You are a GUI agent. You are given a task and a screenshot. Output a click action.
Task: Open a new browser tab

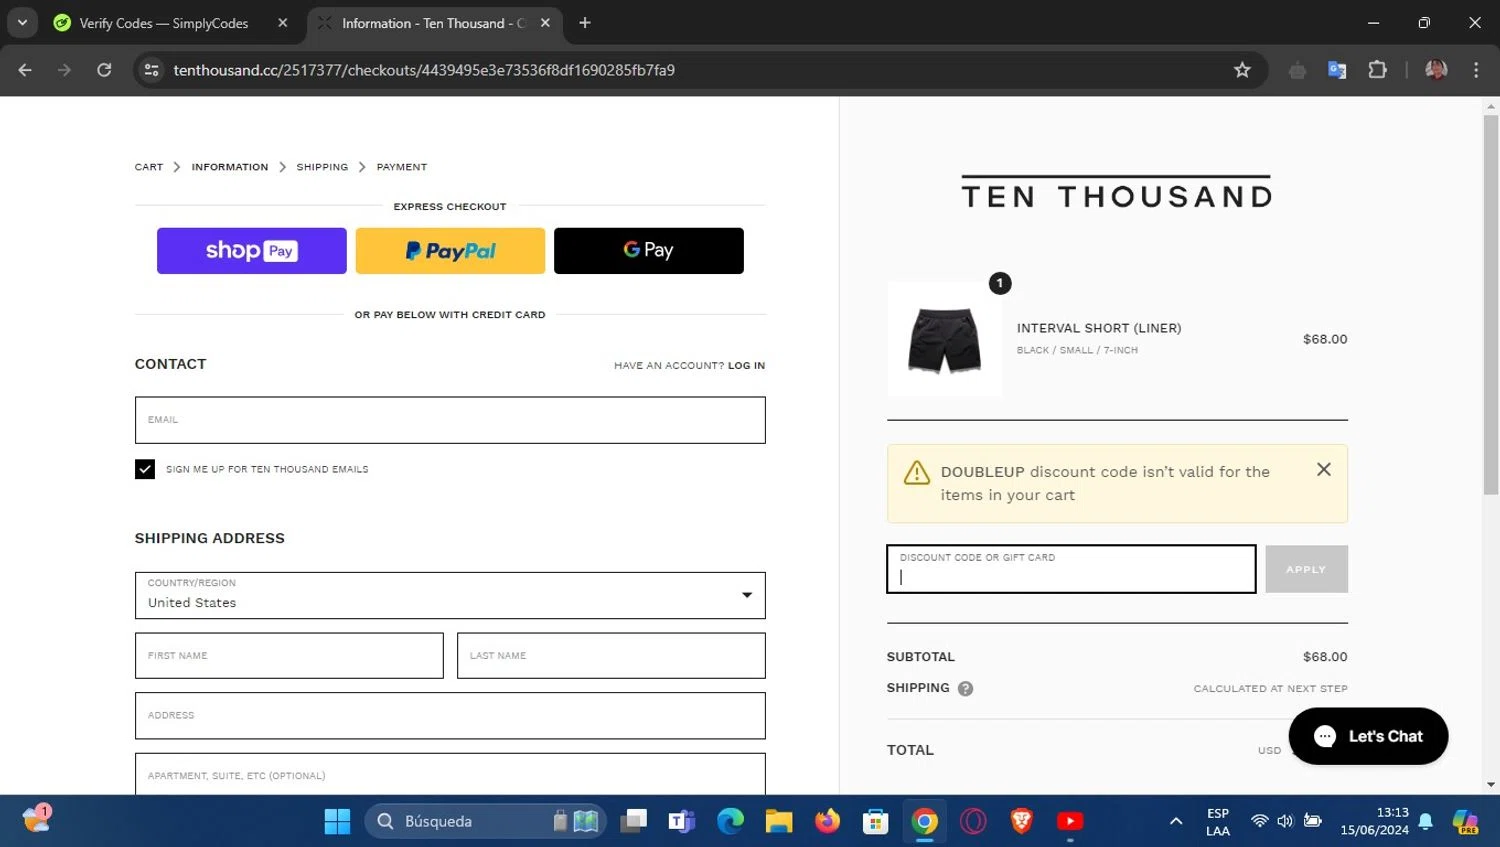click(585, 23)
